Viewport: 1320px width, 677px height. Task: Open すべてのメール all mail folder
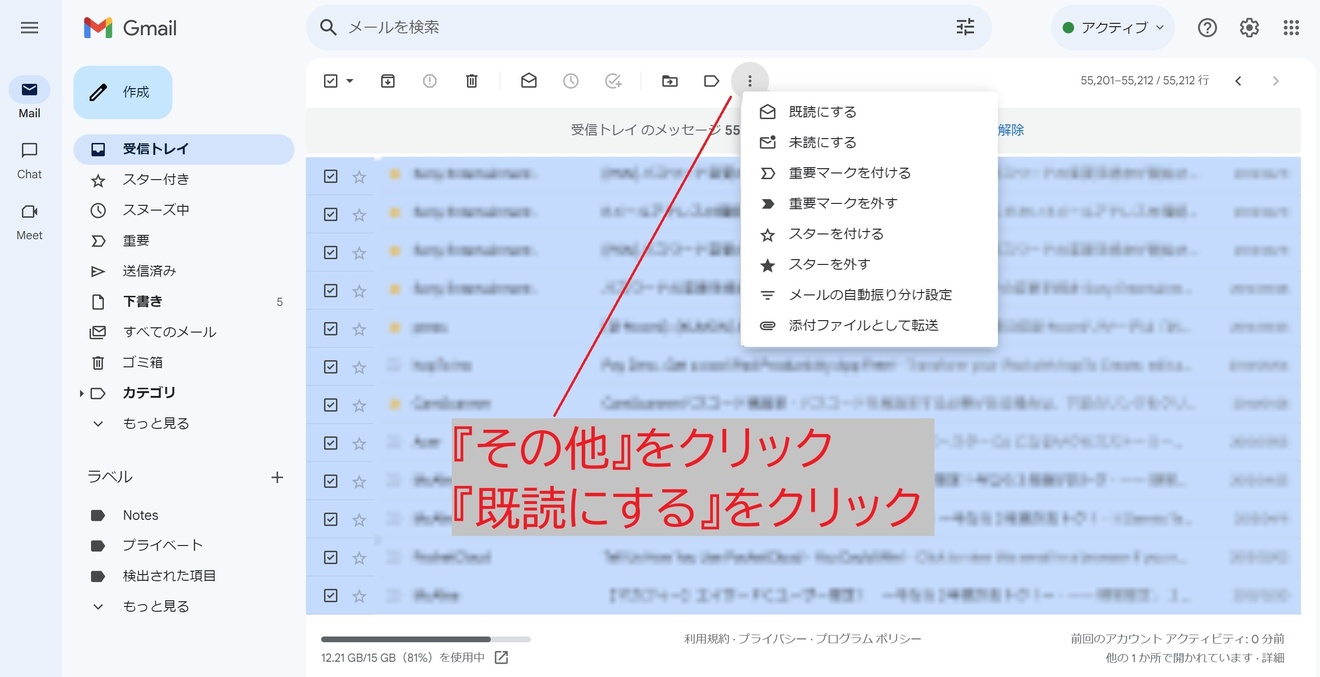tap(184, 332)
